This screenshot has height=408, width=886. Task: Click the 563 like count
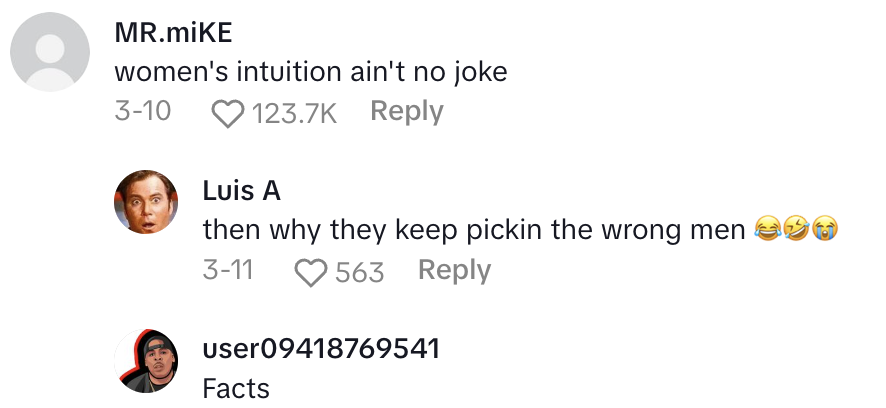click(x=360, y=271)
